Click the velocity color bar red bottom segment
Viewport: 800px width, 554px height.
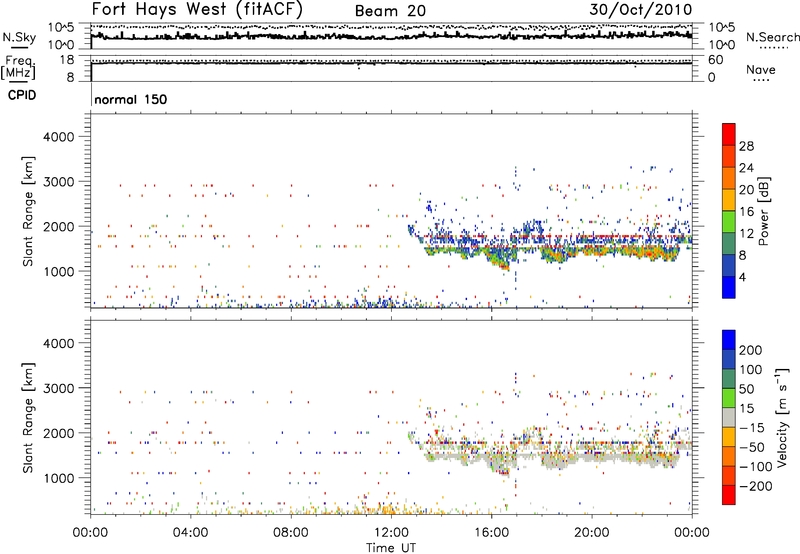(x=729, y=495)
